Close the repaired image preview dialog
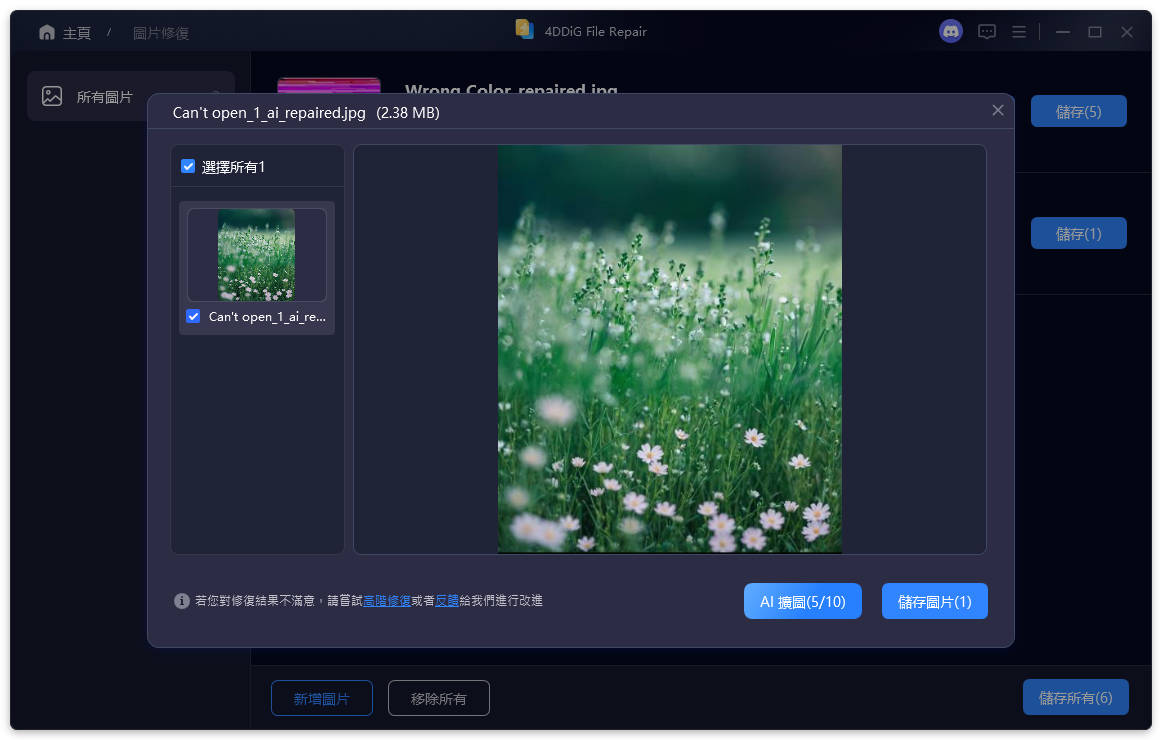The width and height of the screenshot is (1162, 740). [x=997, y=110]
